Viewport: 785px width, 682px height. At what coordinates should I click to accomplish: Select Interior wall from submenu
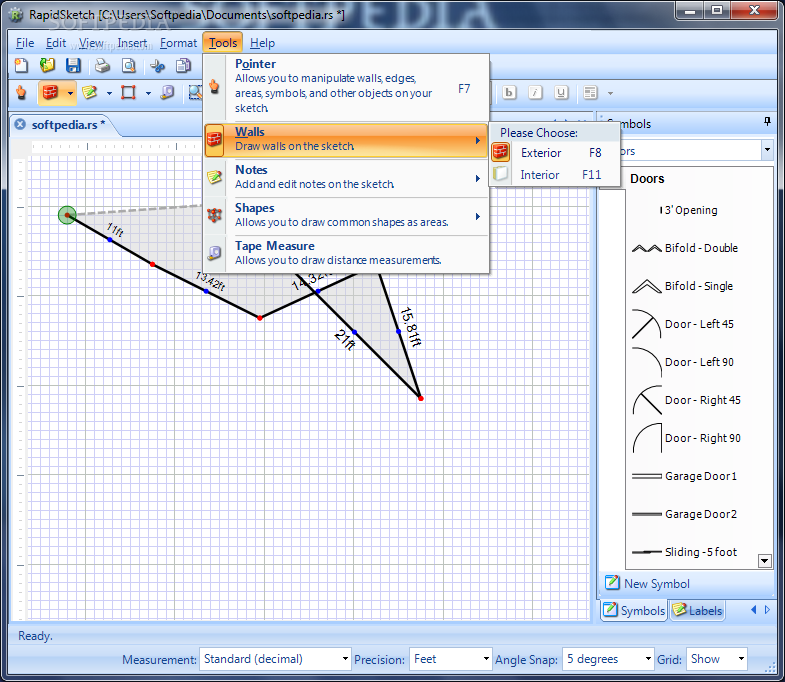pyautogui.click(x=554, y=175)
